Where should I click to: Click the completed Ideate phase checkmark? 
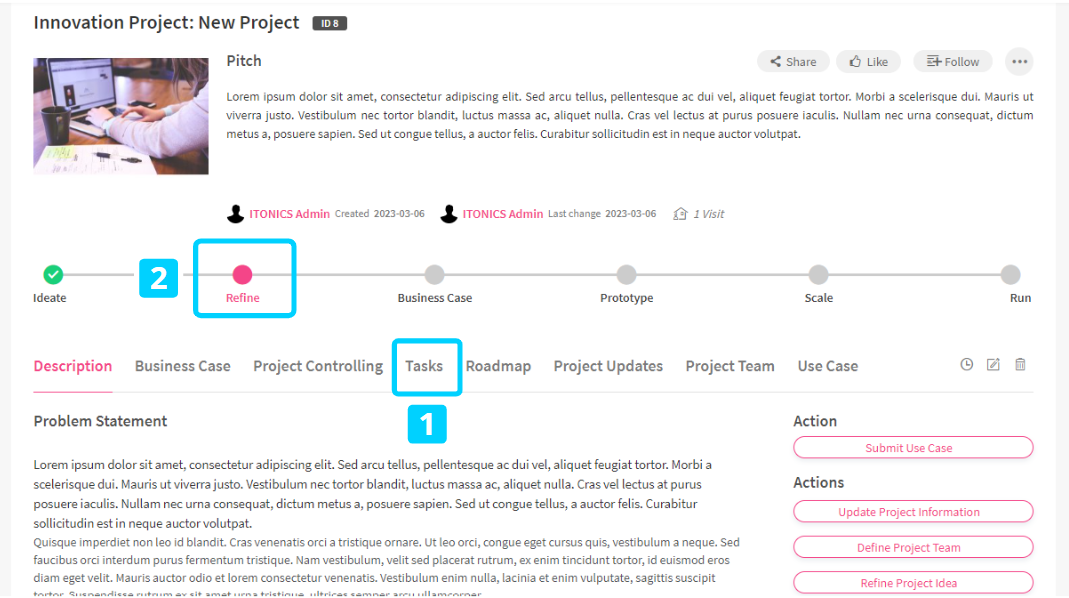coord(53,274)
